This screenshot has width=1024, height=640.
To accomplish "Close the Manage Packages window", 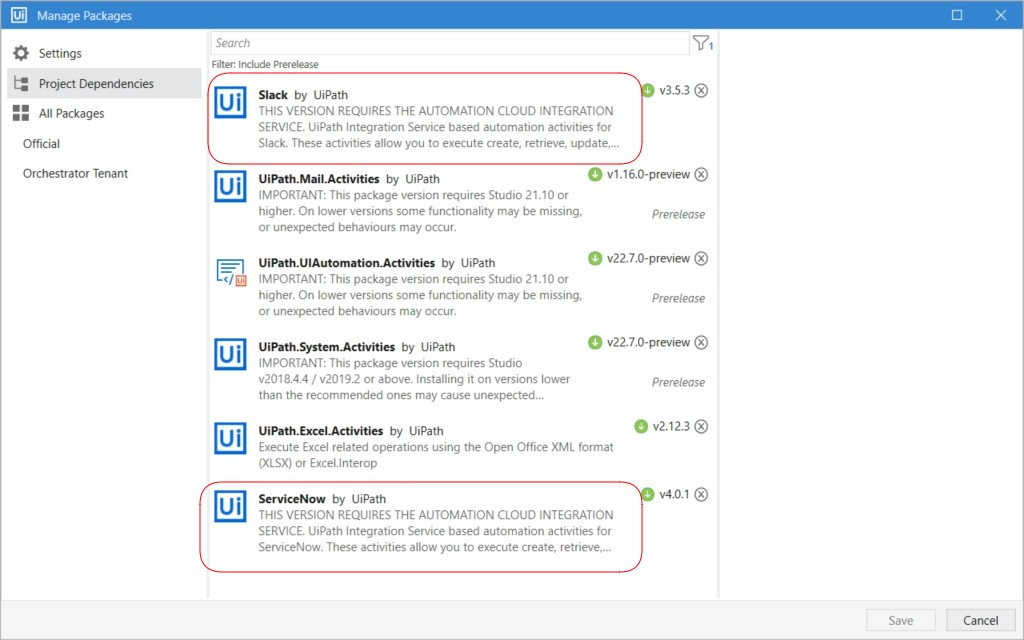I will (x=1000, y=15).
